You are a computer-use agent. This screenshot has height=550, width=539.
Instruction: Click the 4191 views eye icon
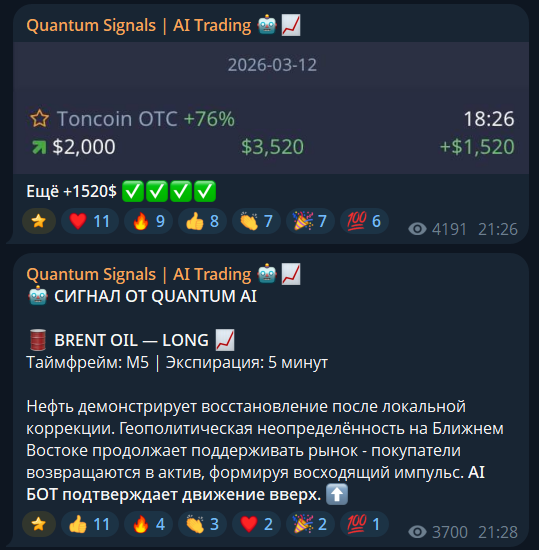point(417,229)
